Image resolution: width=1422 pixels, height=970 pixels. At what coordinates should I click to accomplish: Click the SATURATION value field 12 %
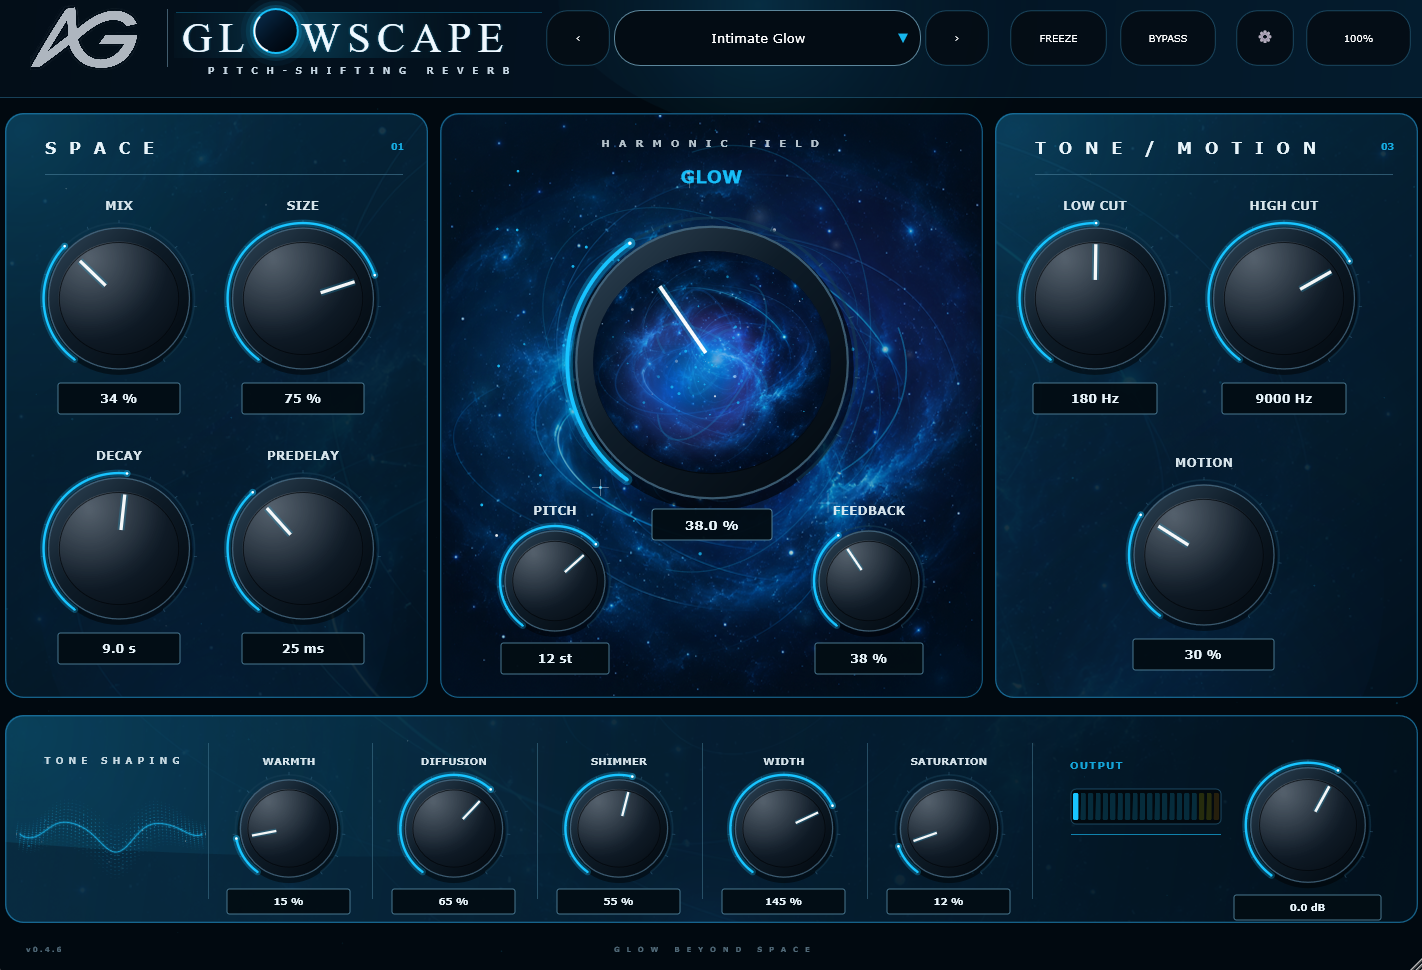click(x=949, y=901)
